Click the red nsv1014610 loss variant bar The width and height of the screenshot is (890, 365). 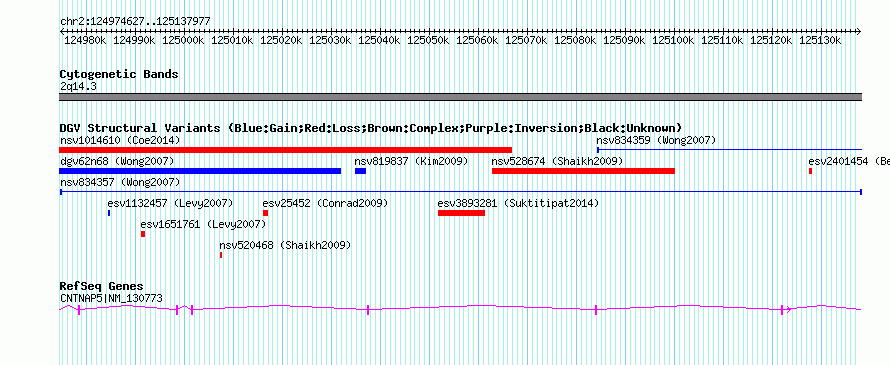coord(286,150)
